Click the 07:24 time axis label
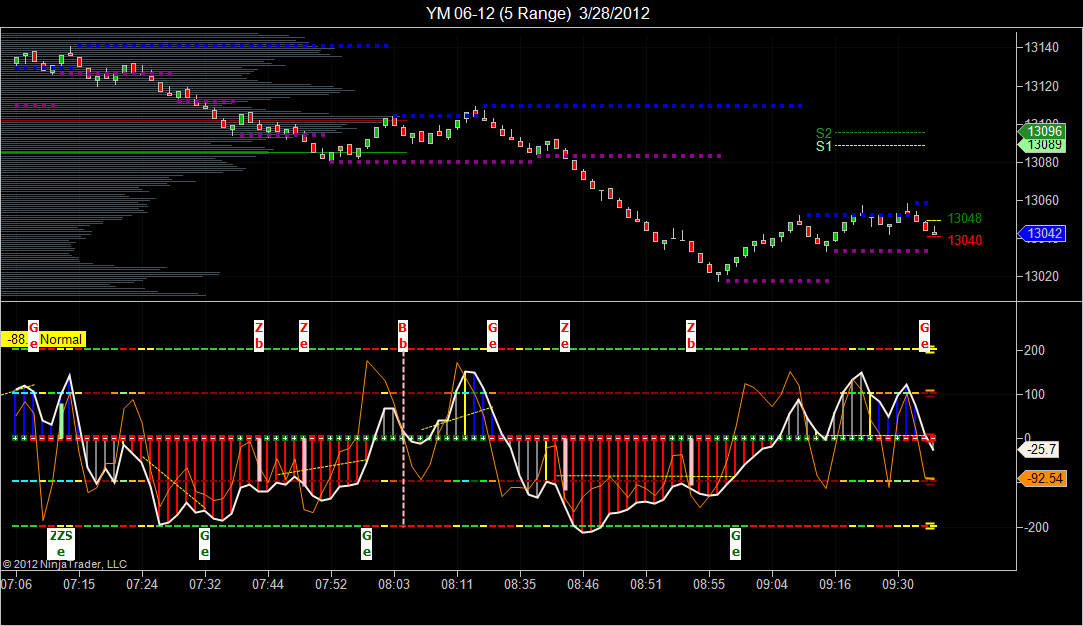The width and height of the screenshot is (1083, 626). pos(142,585)
